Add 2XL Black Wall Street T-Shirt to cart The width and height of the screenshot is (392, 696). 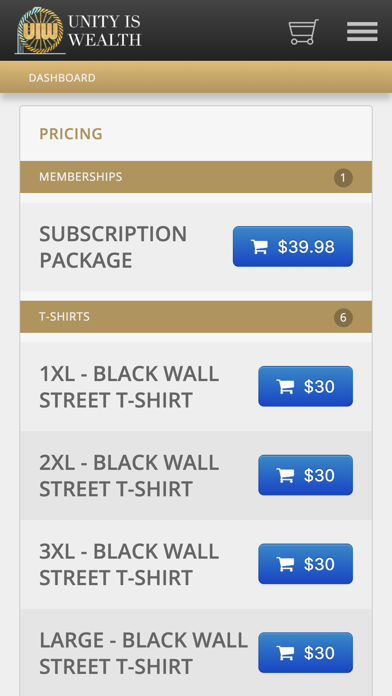pyautogui.click(x=305, y=475)
